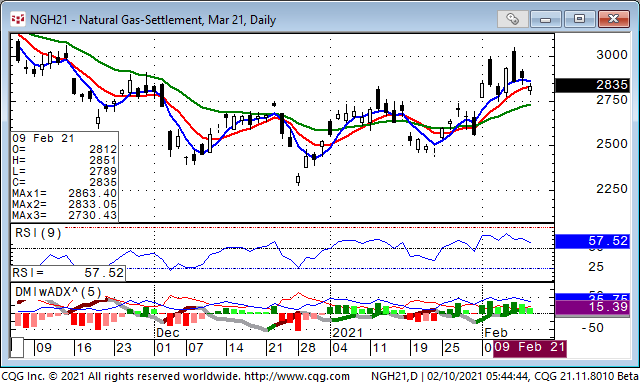Click the 25 label on RSI scale

[x=596, y=267]
